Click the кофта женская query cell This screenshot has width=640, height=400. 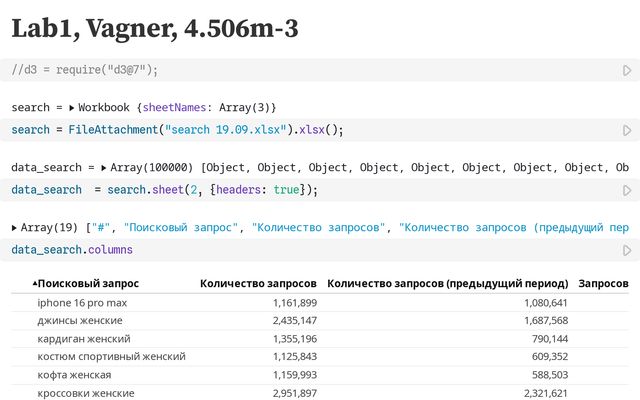tap(74, 374)
